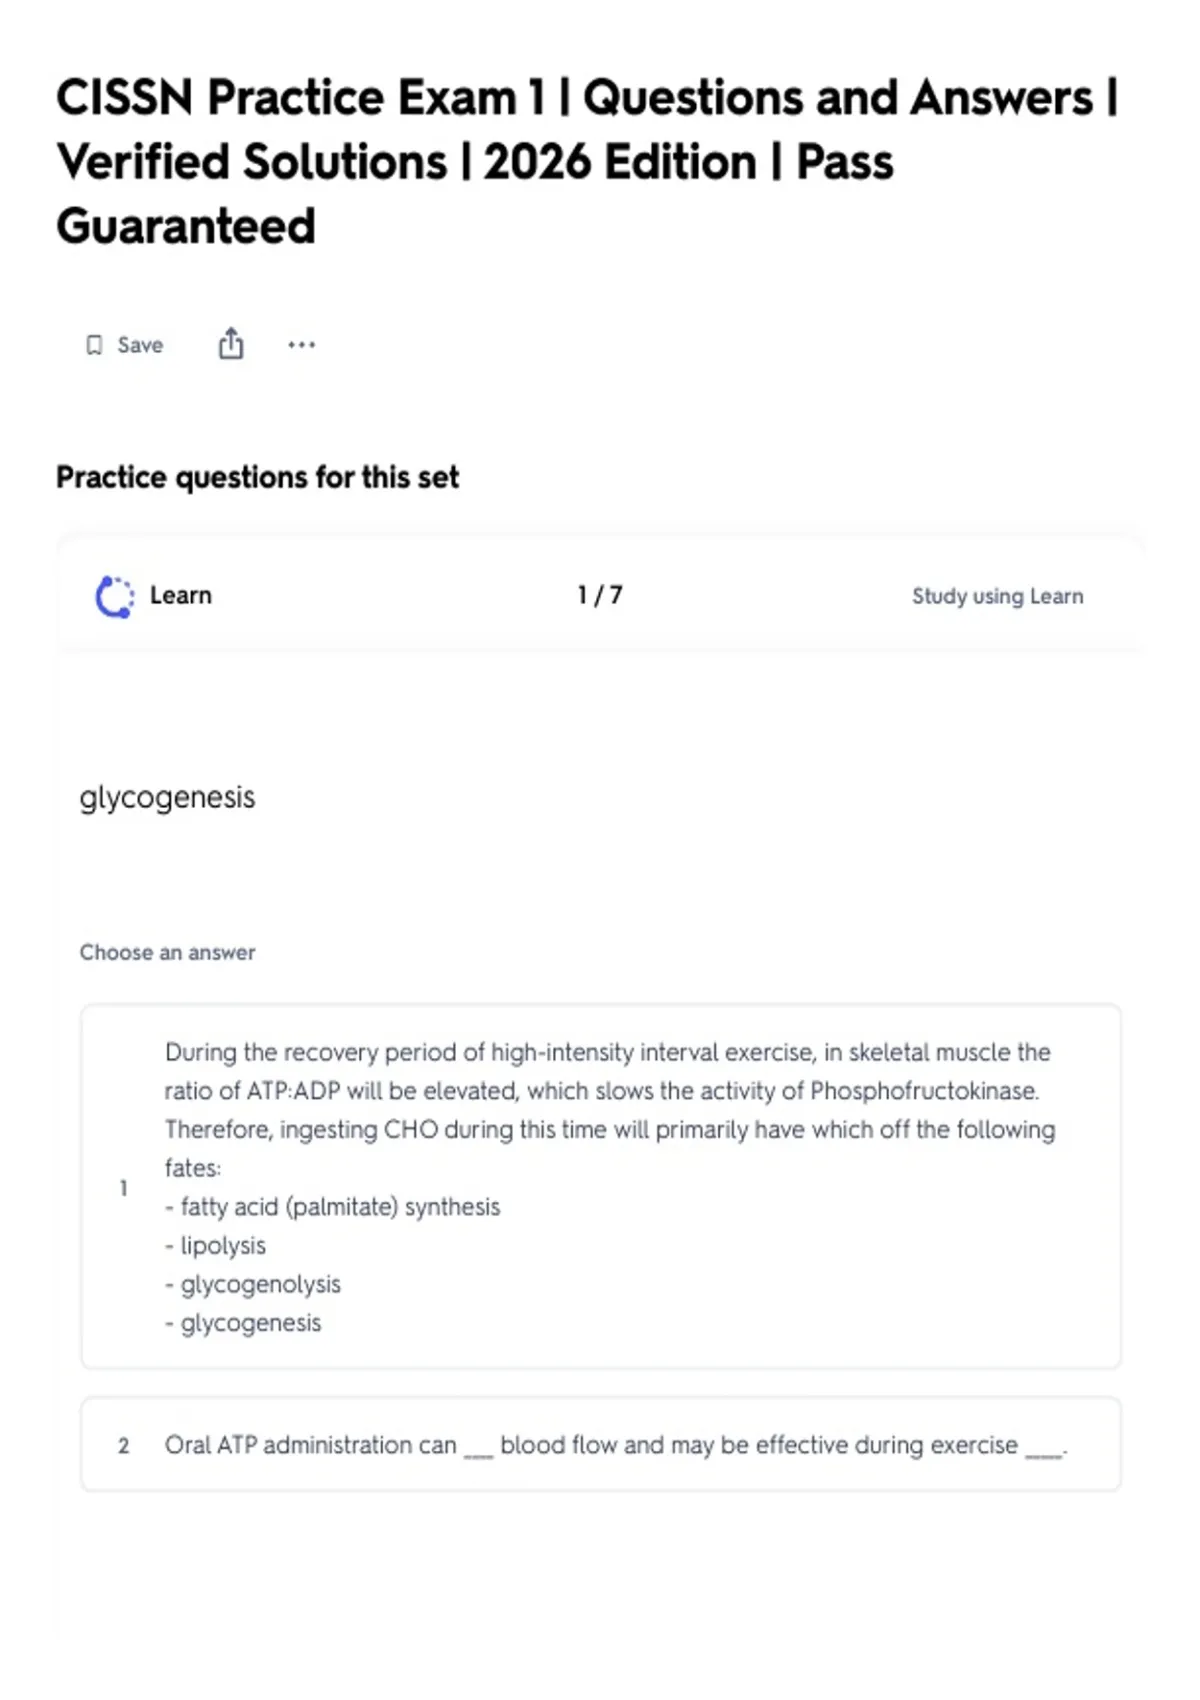
Task: Open the share icon next to Save
Action: [231, 344]
